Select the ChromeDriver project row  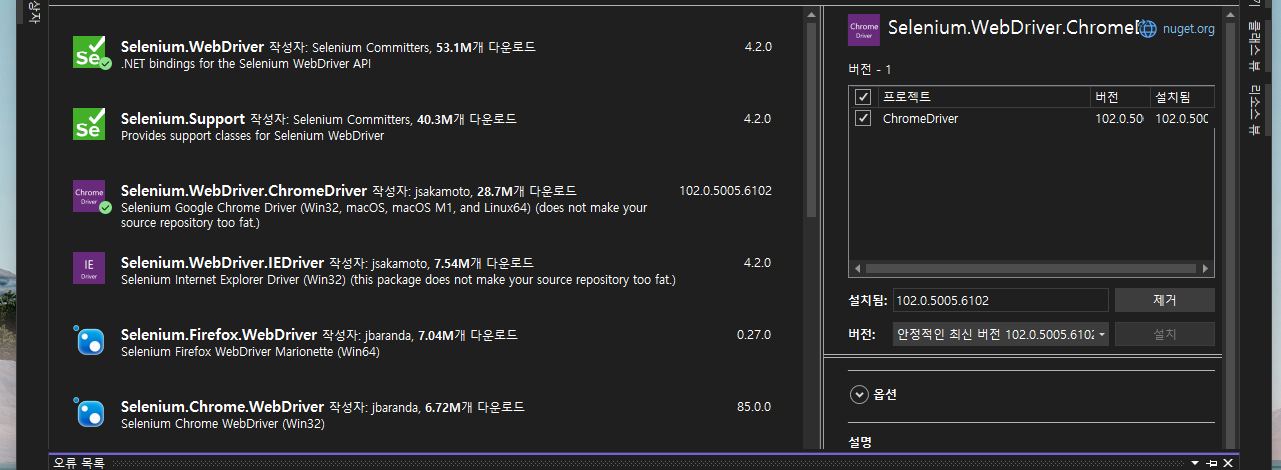coord(1031,118)
